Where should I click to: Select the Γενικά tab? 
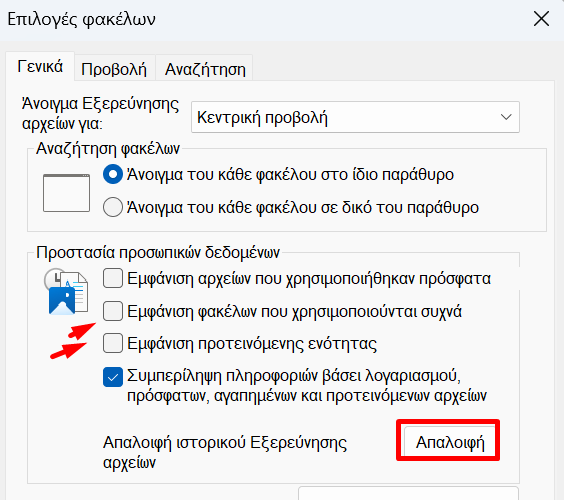point(40,67)
